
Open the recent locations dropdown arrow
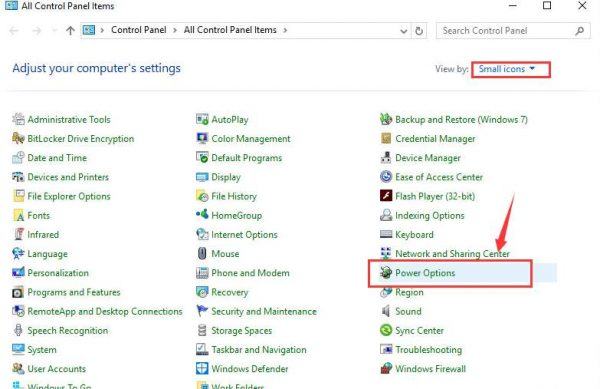coord(55,30)
